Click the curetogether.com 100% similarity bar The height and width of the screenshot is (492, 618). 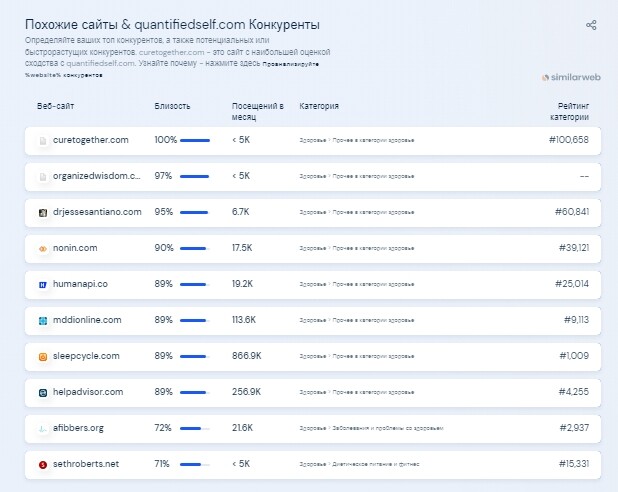click(x=195, y=140)
